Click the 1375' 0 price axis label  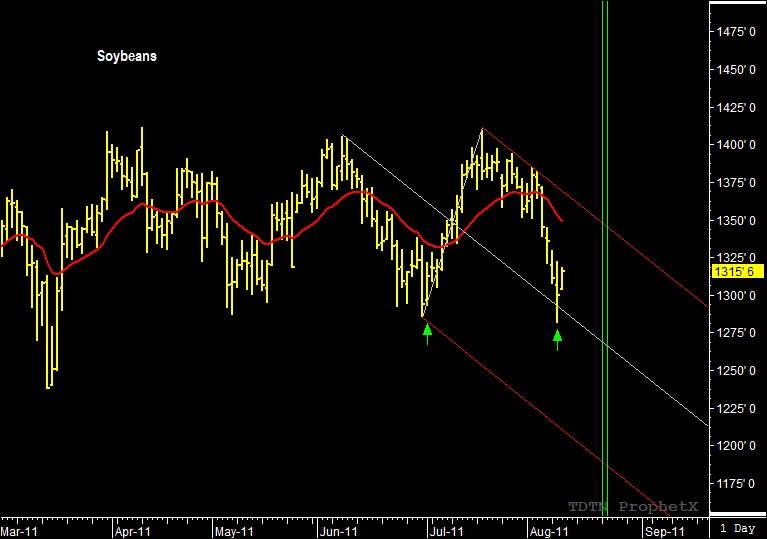736,182
